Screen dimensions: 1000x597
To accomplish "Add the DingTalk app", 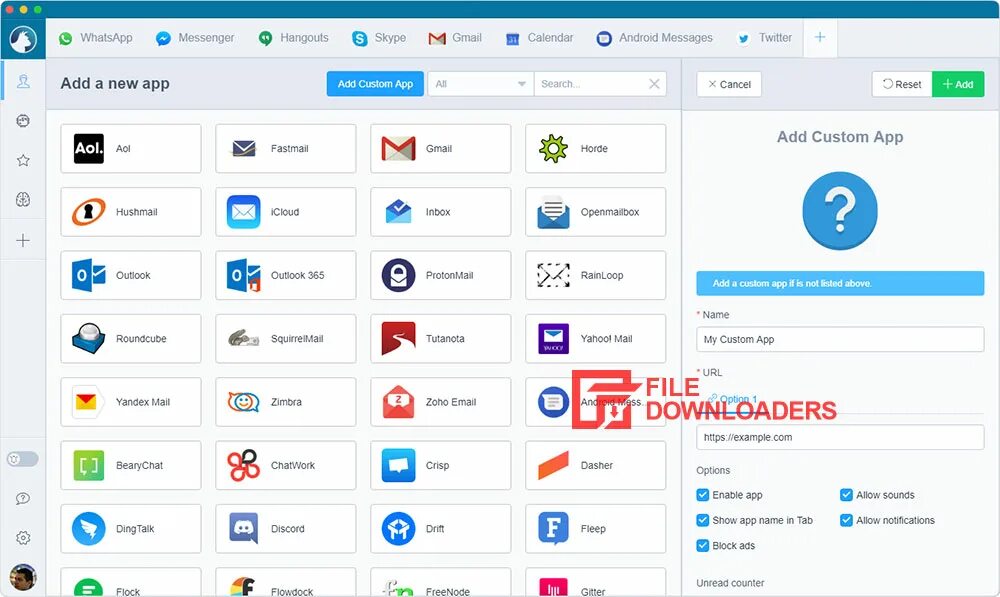I will point(131,529).
